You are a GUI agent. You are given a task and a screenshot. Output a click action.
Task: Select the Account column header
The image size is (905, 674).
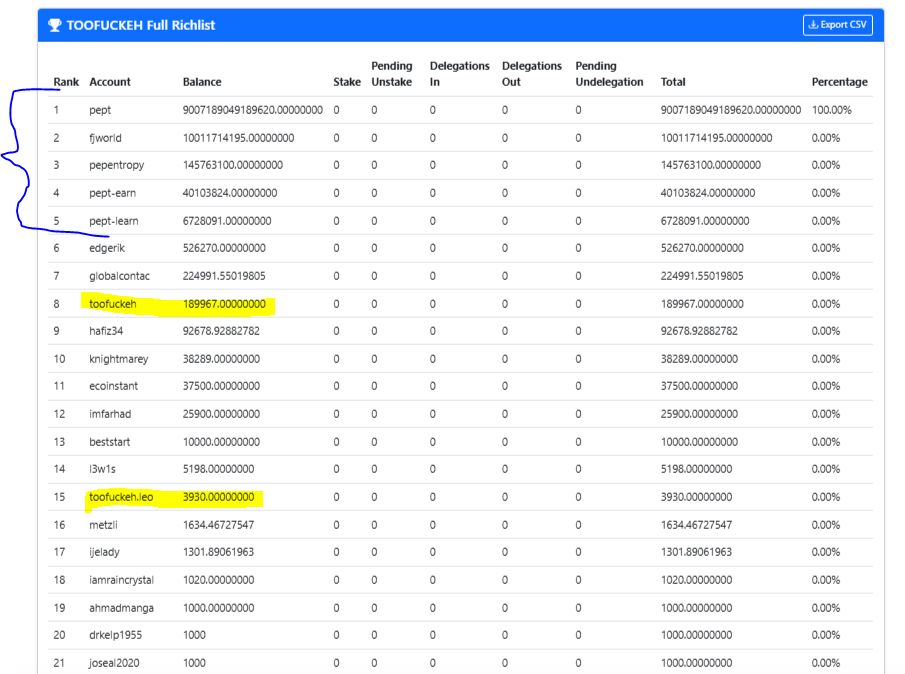tap(110, 82)
